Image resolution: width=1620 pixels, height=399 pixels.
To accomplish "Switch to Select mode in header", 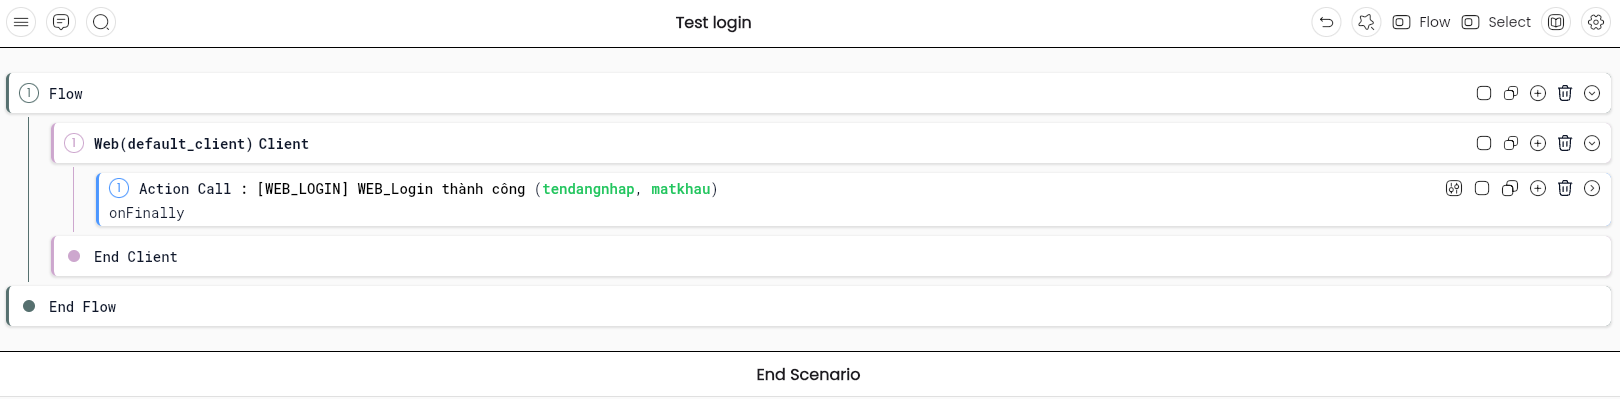I will click(1496, 22).
